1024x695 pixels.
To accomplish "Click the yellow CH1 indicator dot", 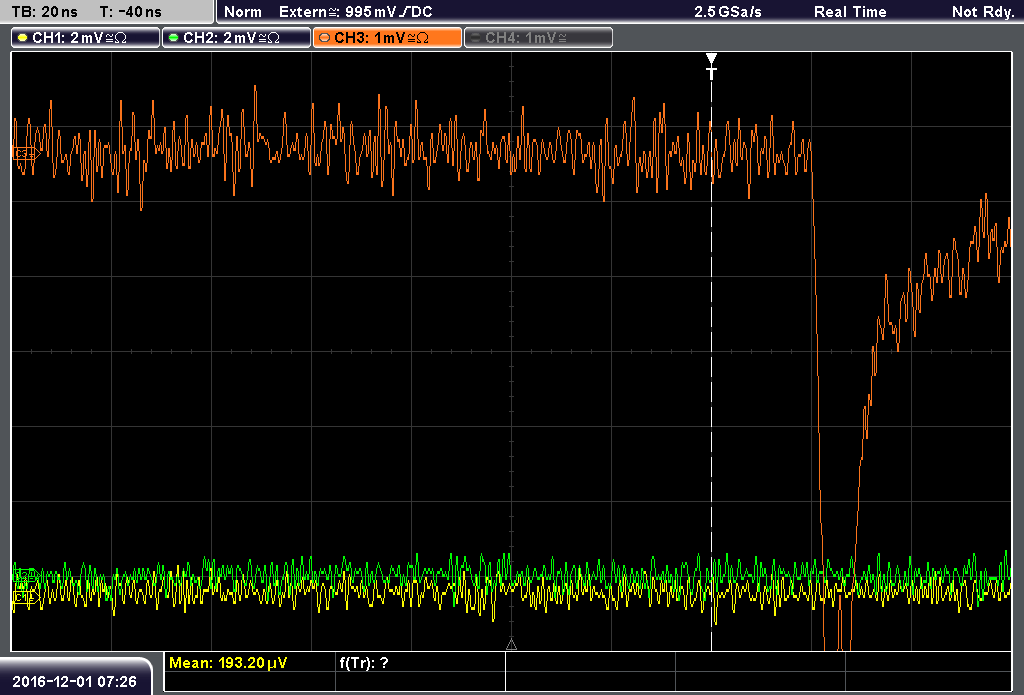I will [x=23, y=38].
